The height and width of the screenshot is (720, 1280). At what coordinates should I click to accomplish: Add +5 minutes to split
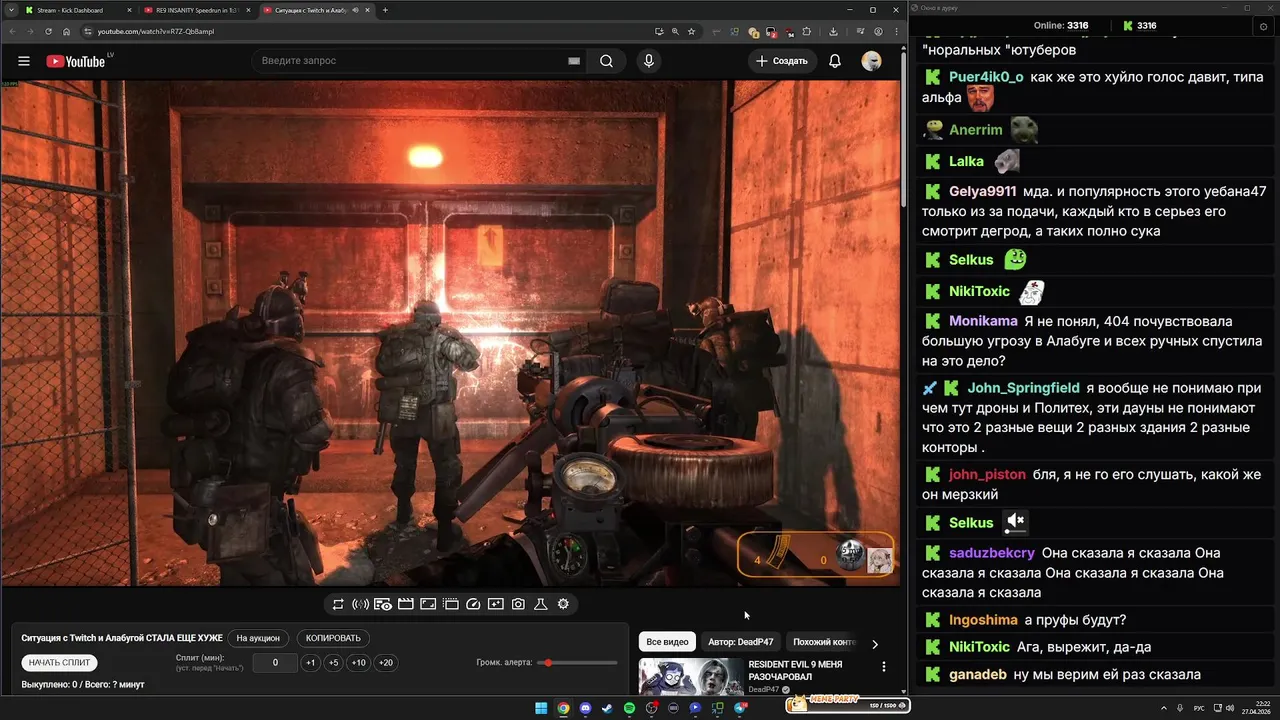point(333,662)
